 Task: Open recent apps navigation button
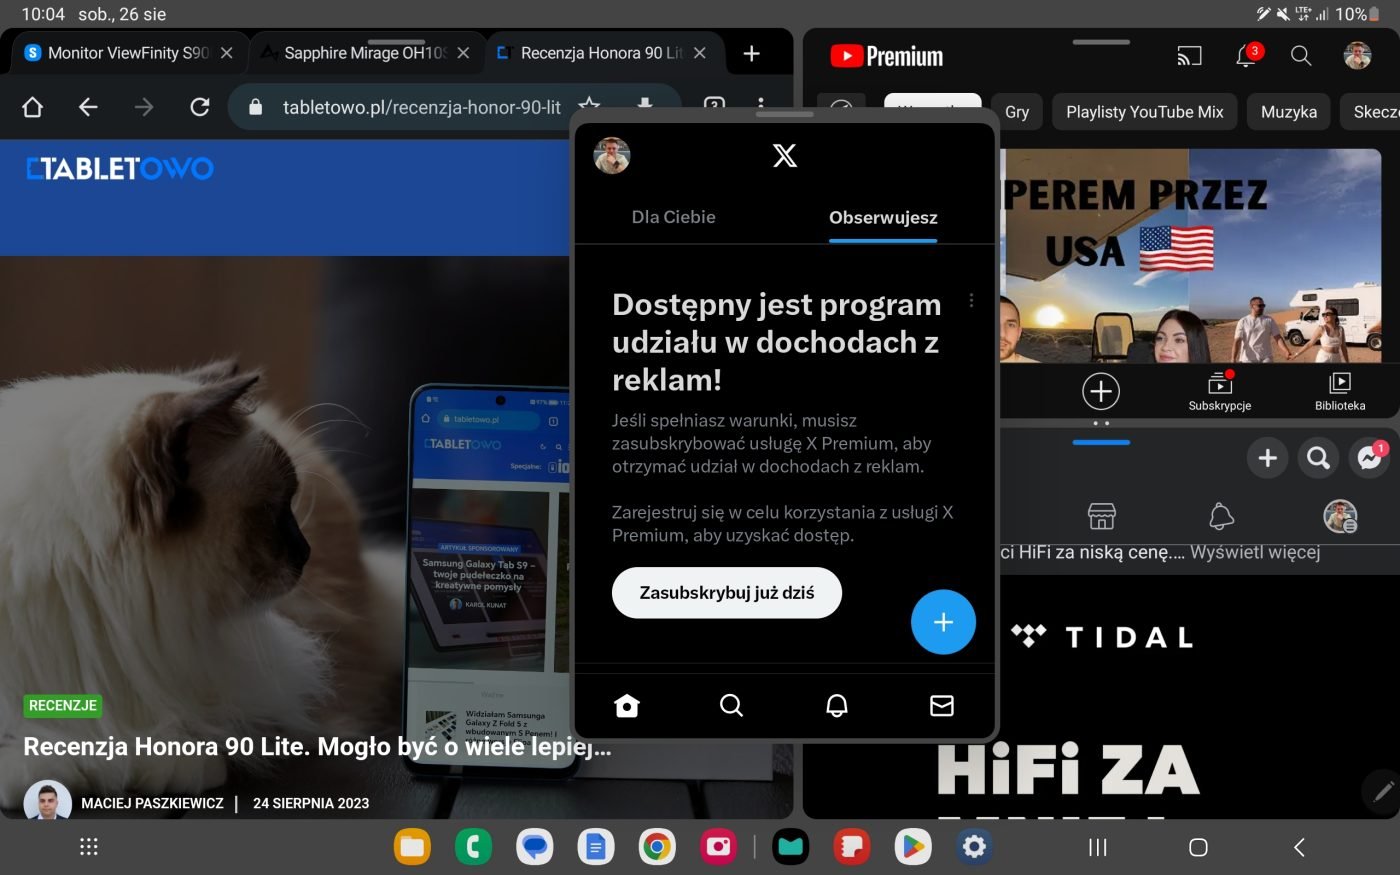click(1098, 847)
